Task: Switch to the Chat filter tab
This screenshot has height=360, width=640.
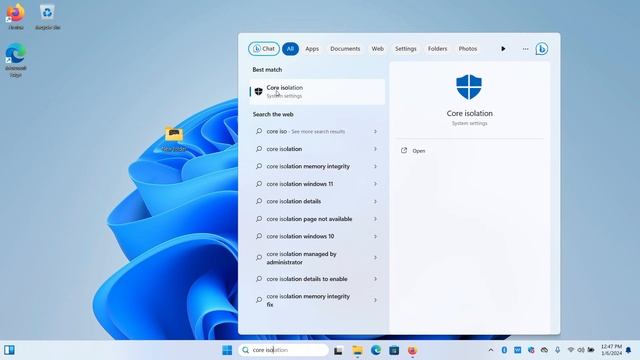Action: tap(264, 49)
